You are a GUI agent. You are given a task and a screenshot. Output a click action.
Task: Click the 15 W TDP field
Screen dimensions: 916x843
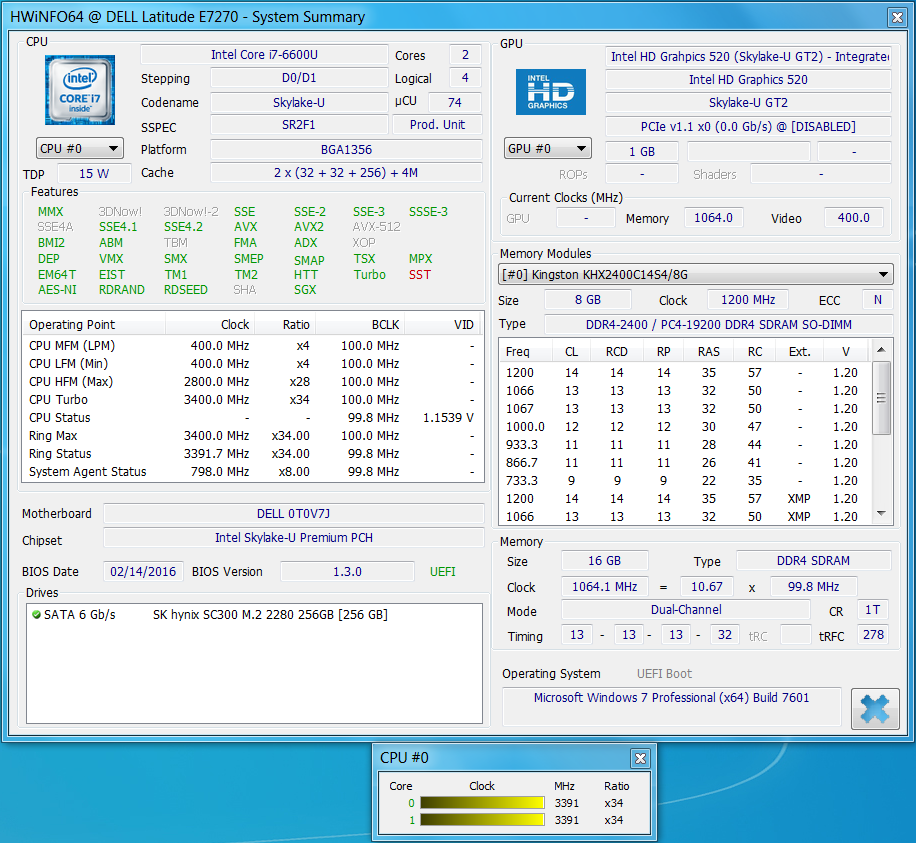coord(94,174)
